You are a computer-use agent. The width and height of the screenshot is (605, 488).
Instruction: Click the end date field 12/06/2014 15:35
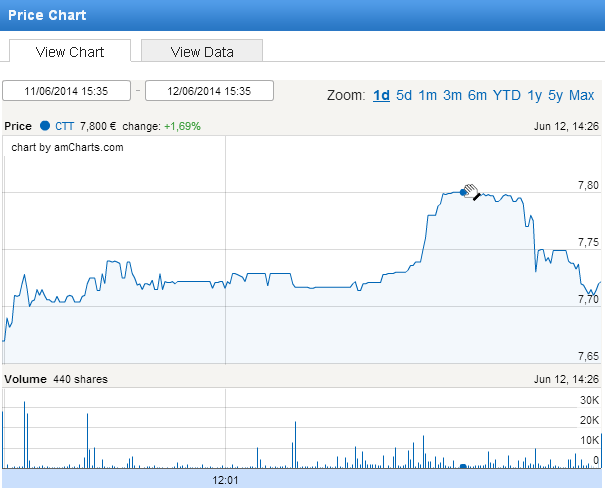(209, 91)
